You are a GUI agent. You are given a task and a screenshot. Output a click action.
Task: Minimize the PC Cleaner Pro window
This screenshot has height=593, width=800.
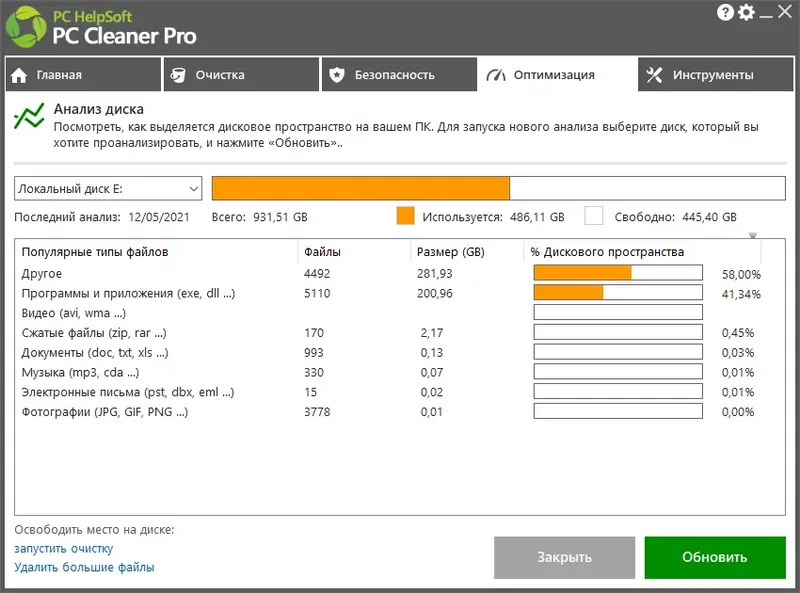[x=766, y=15]
